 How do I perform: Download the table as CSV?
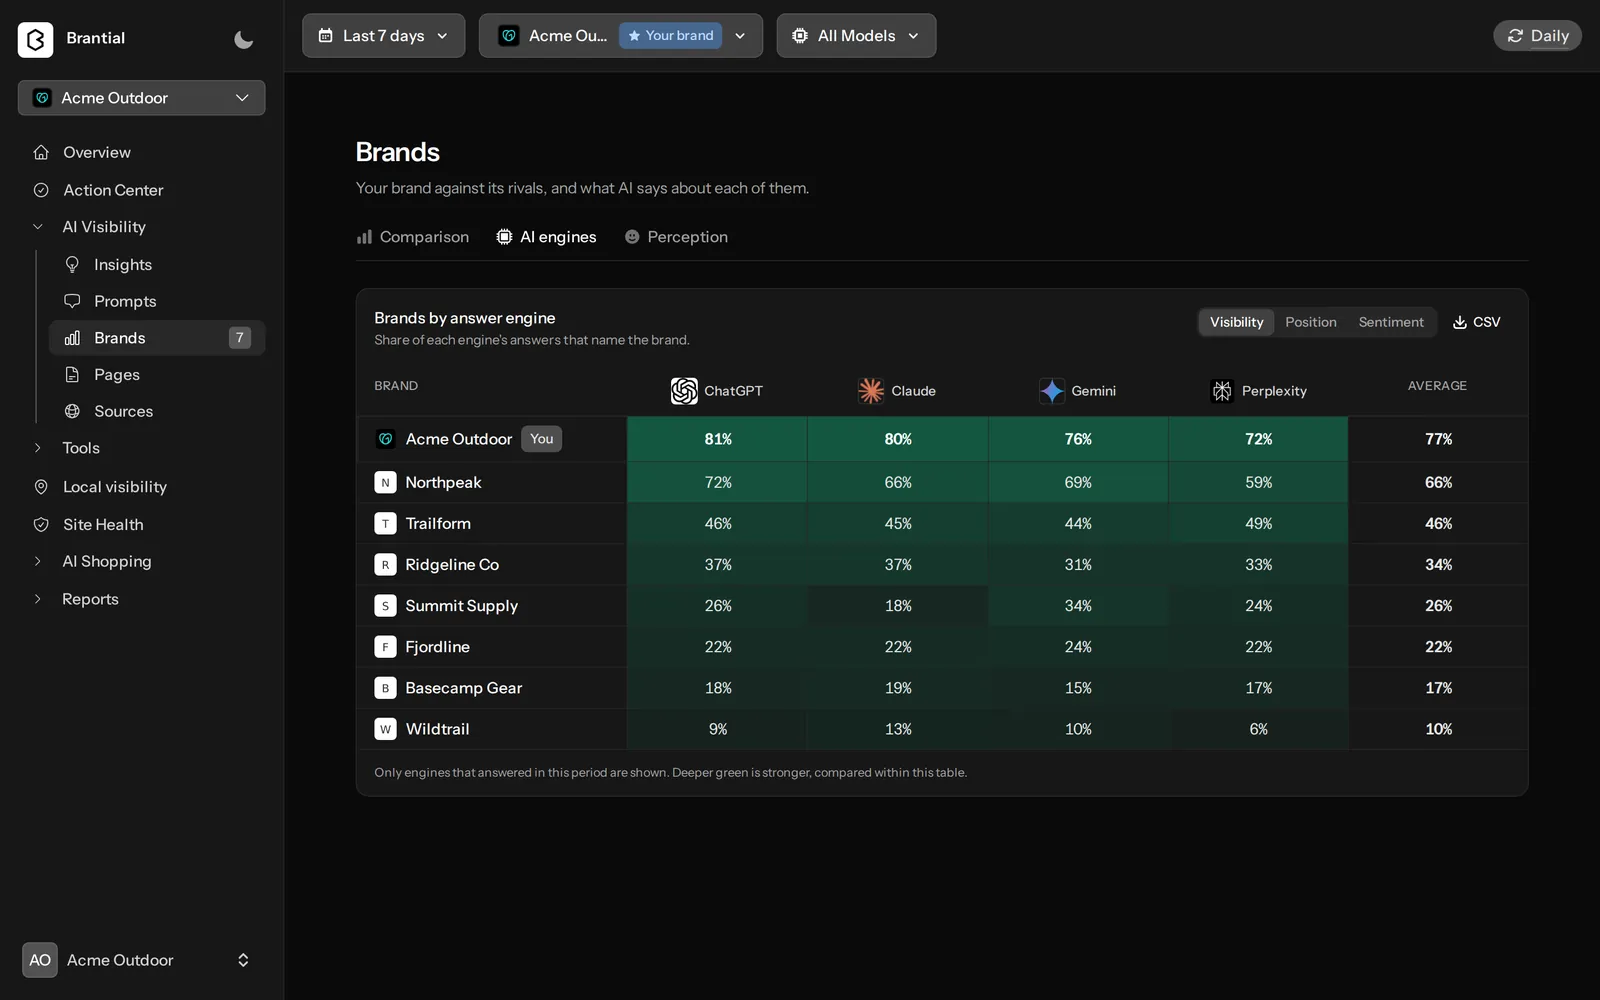coord(1477,322)
